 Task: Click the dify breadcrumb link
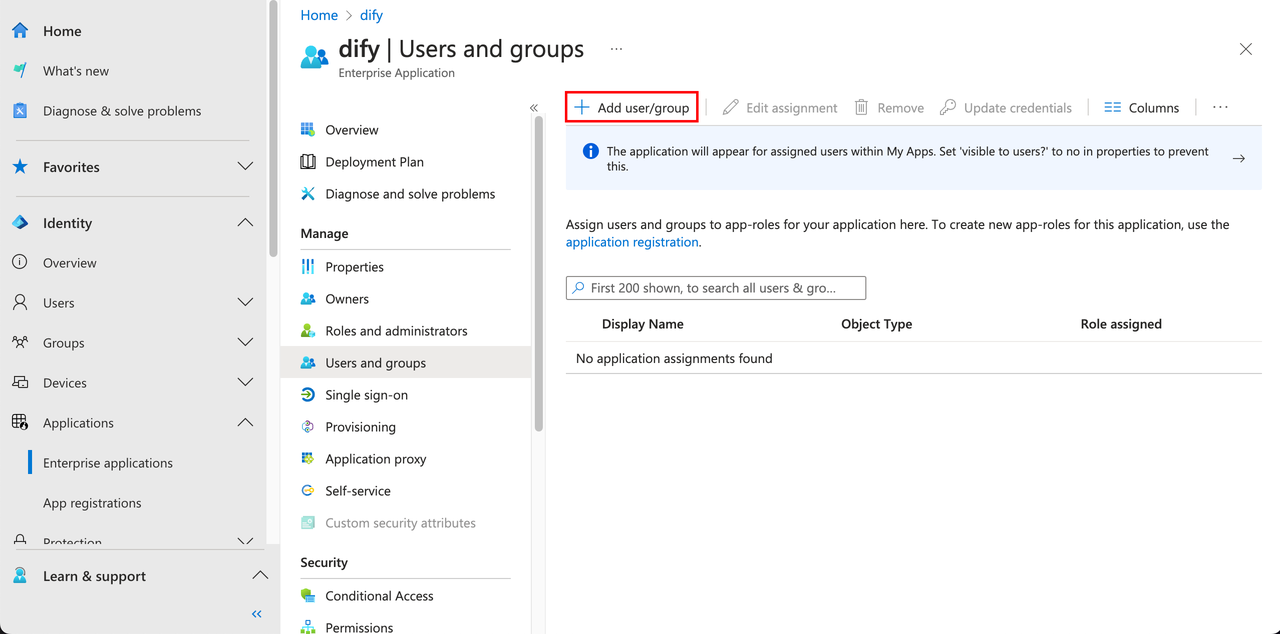(371, 15)
